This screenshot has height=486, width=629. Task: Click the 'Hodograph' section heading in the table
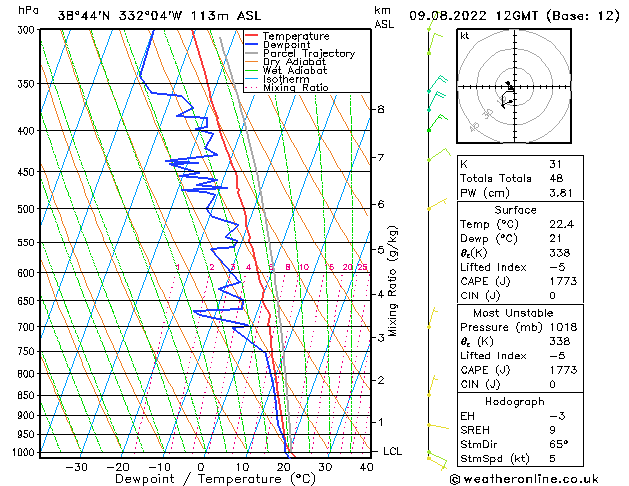515,402
